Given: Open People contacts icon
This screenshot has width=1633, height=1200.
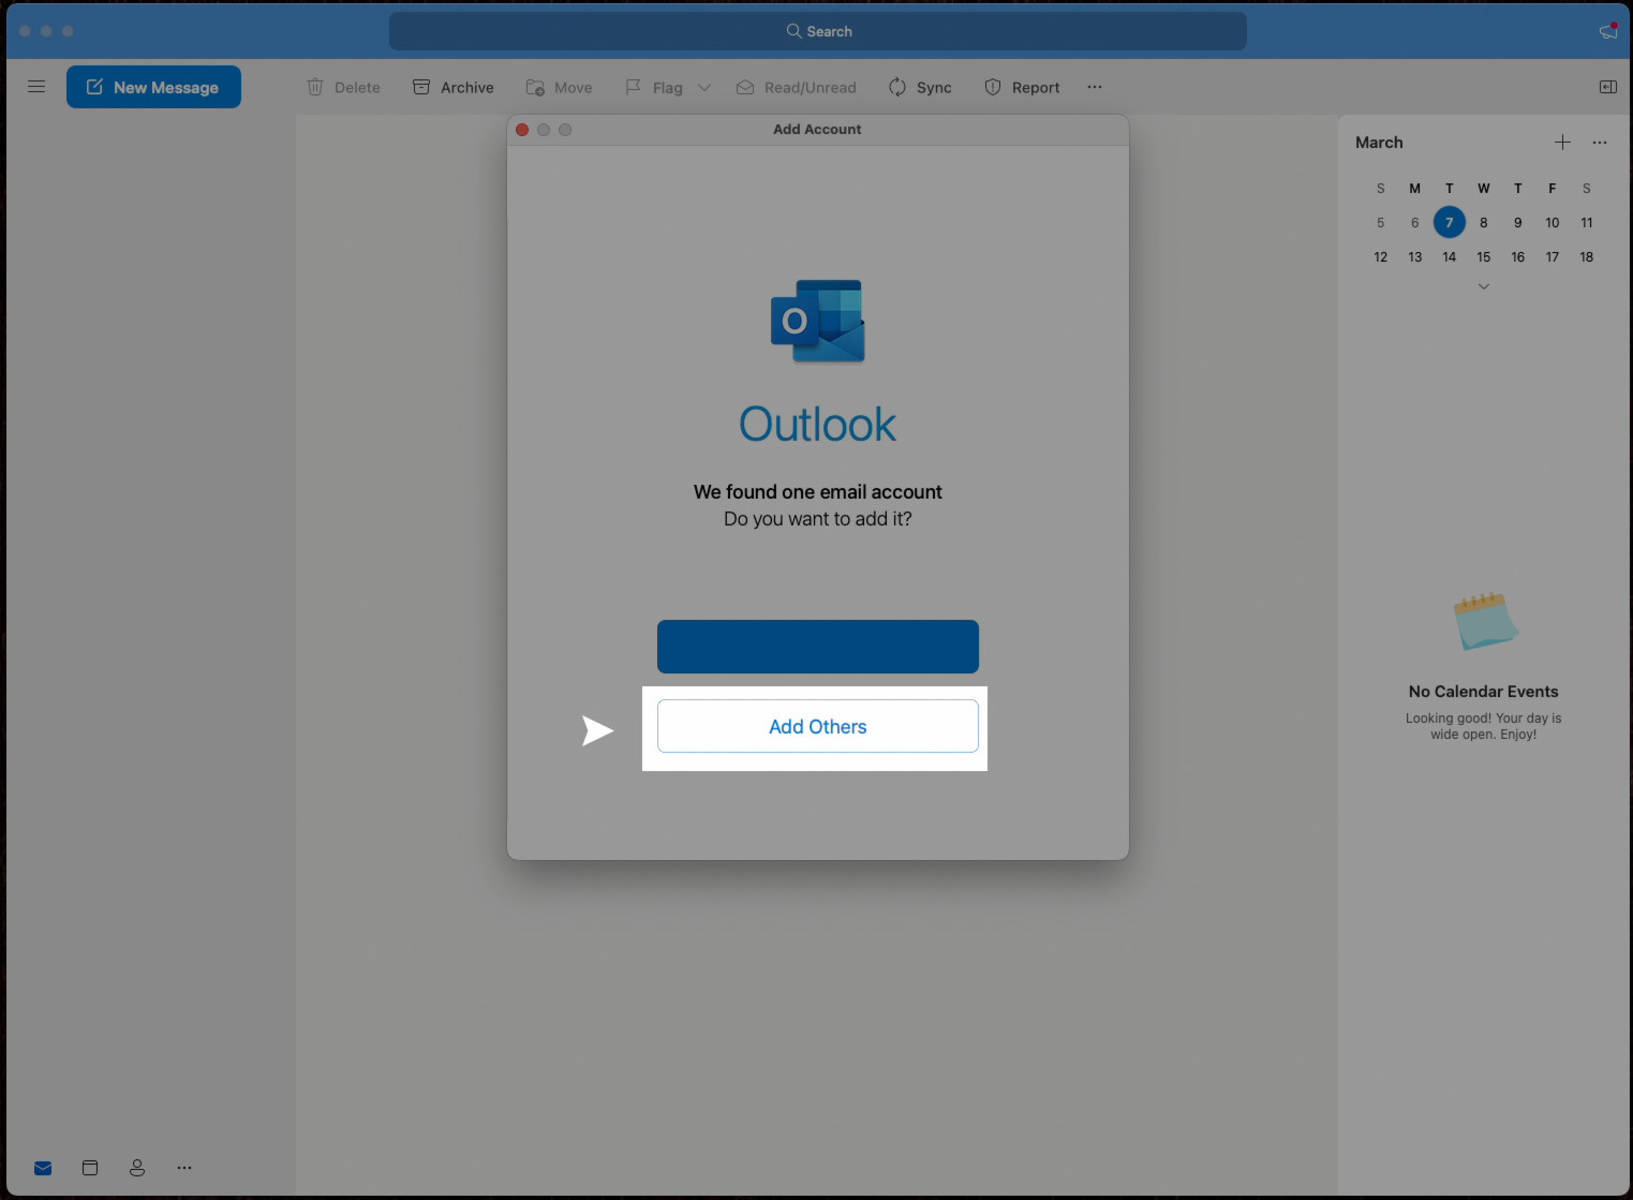Looking at the screenshot, I should point(137,1168).
